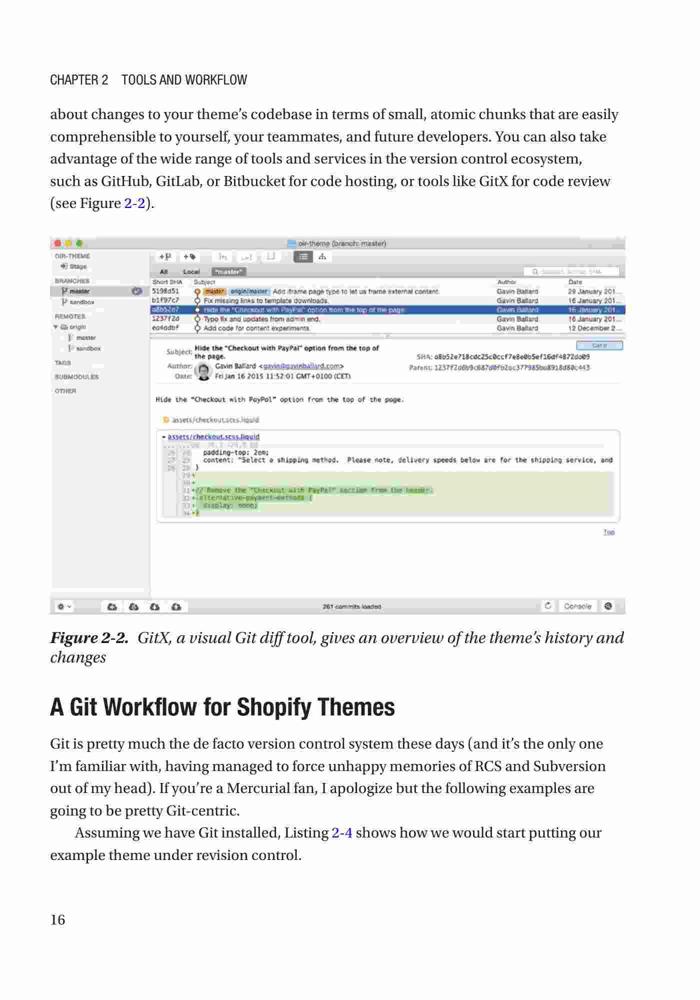Collapse the origin remote tree
The height and width of the screenshot is (1000, 700).
[x=55, y=327]
